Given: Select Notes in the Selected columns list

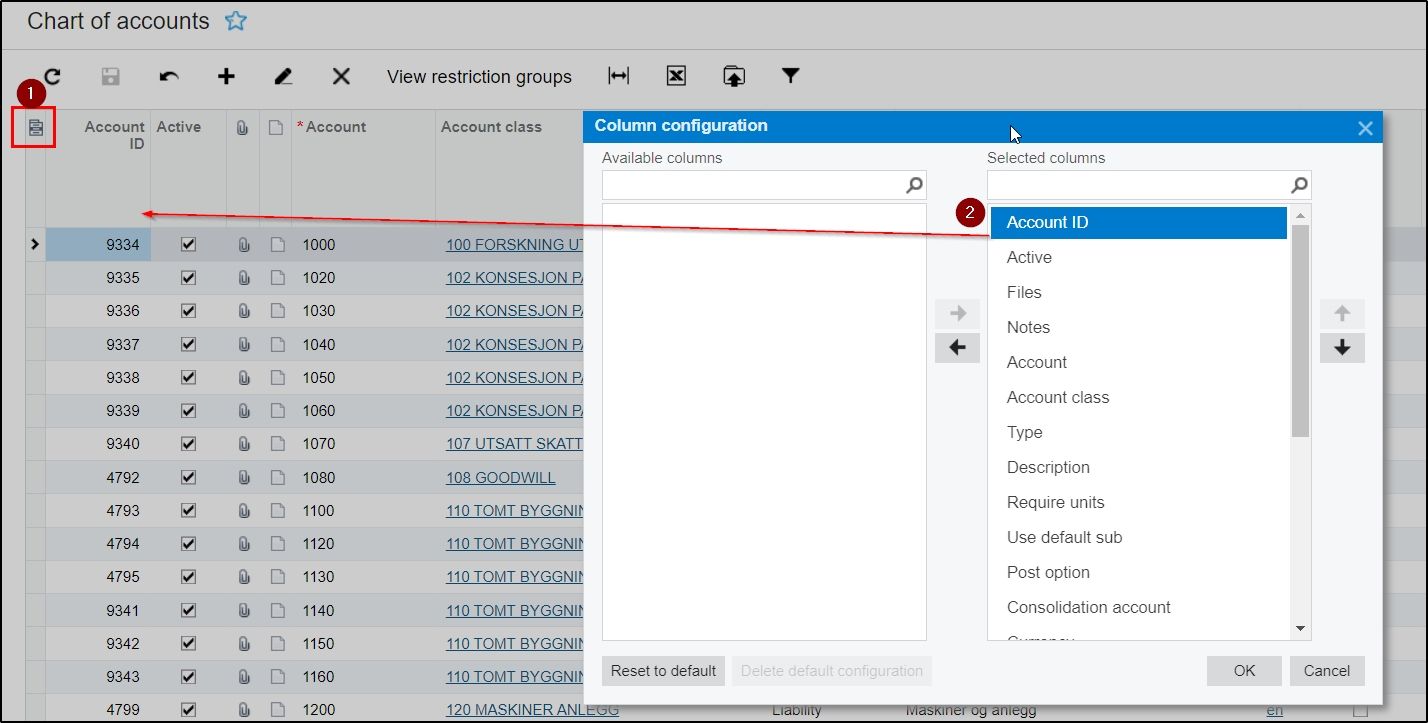Looking at the screenshot, I should [1028, 327].
